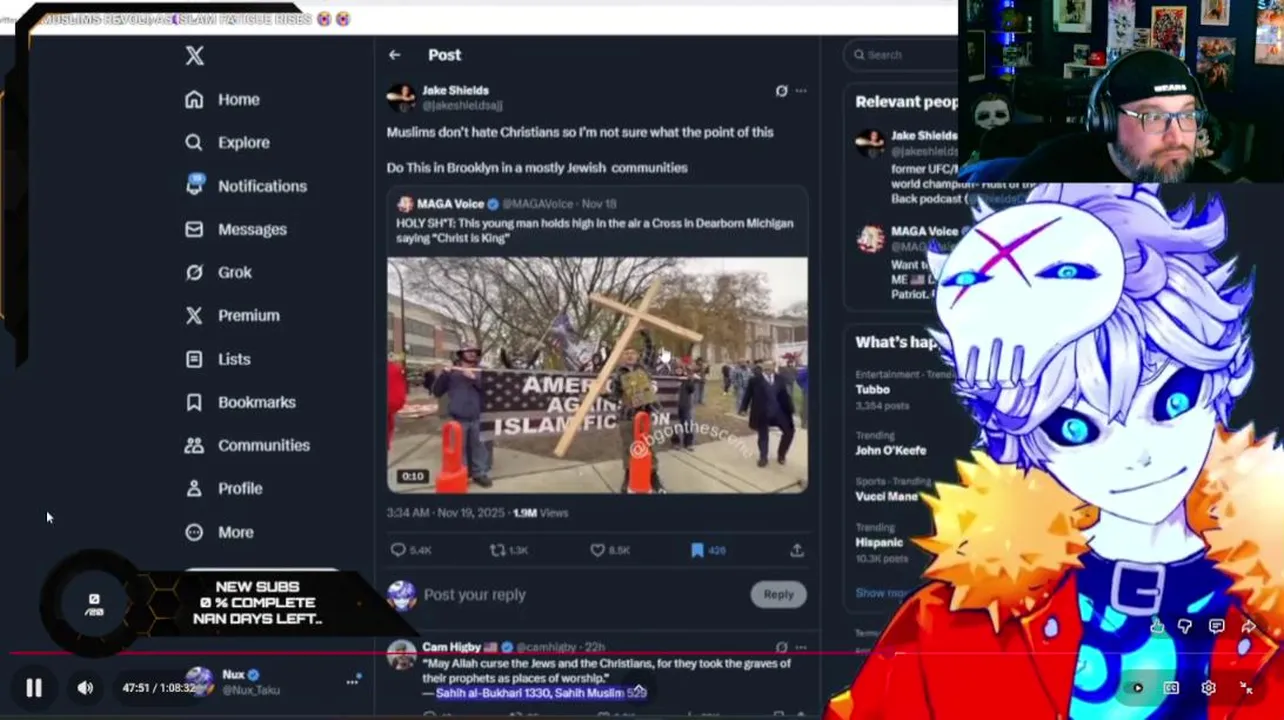Open the comments icon on video overlay

pyautogui.click(x=1216, y=627)
